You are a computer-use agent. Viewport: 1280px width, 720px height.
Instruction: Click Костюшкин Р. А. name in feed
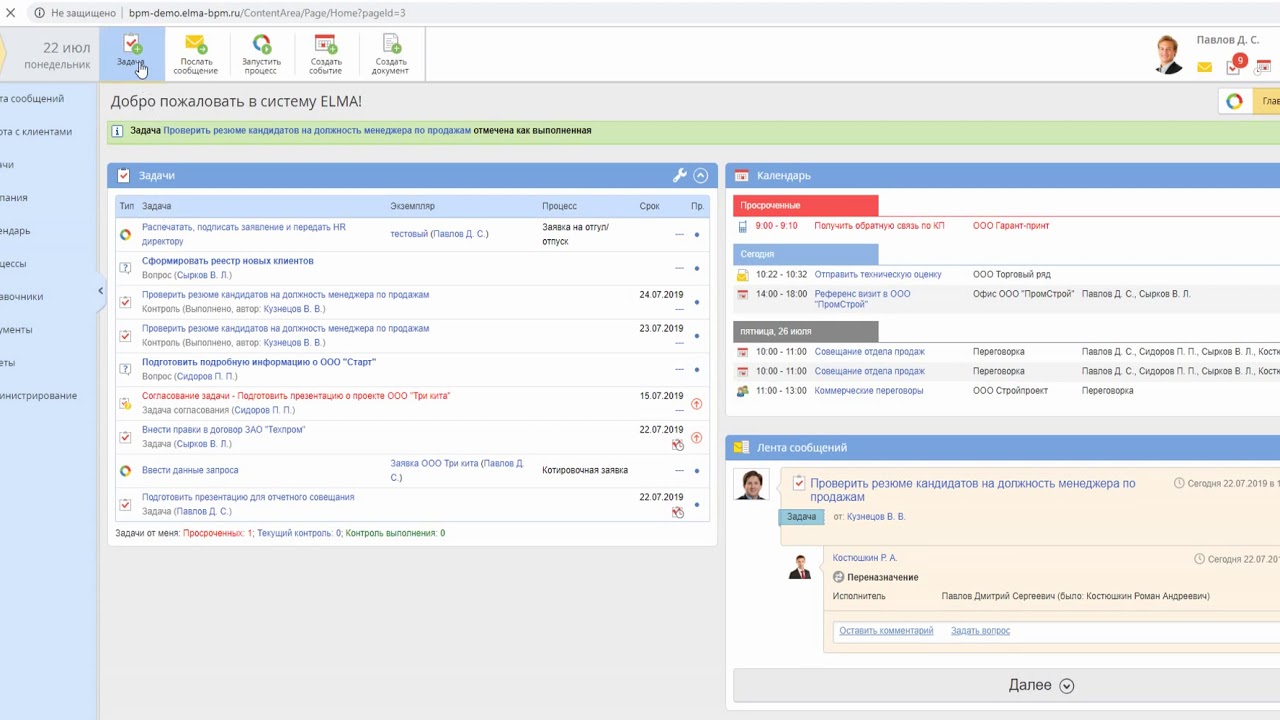[x=865, y=558]
